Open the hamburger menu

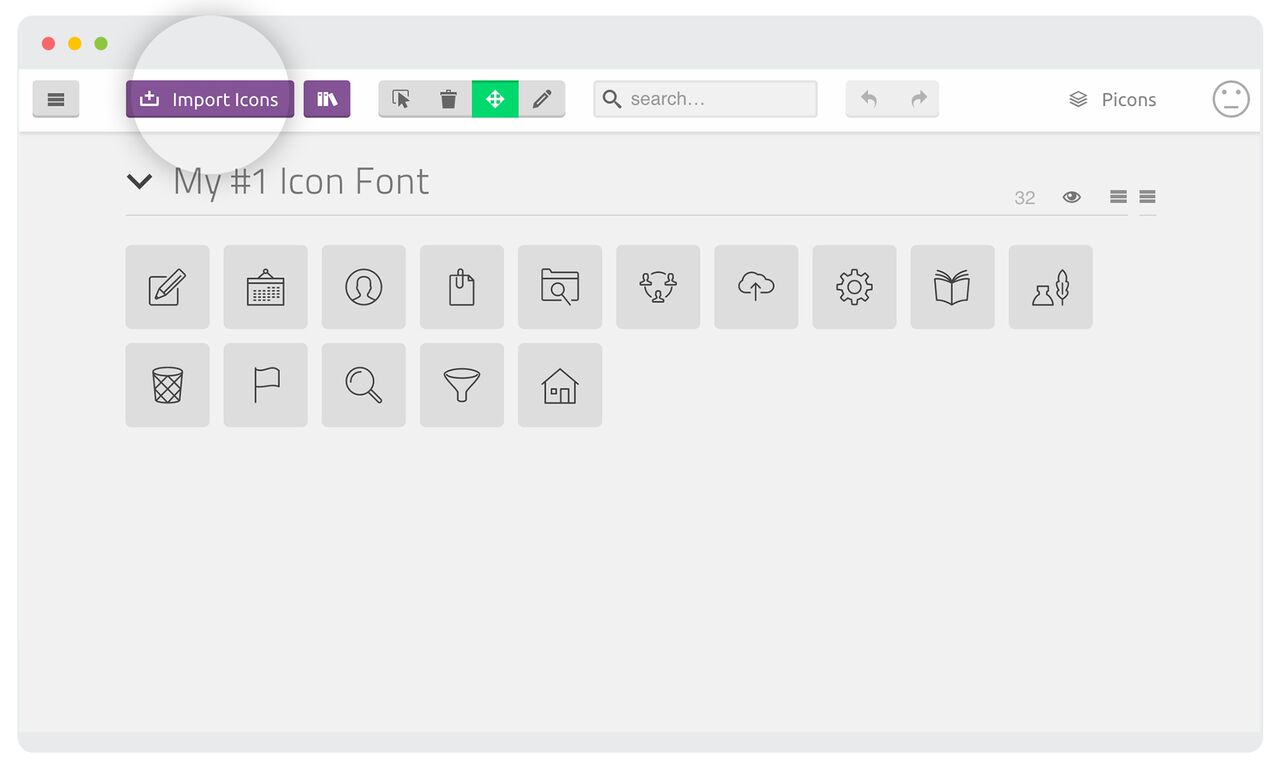56,99
